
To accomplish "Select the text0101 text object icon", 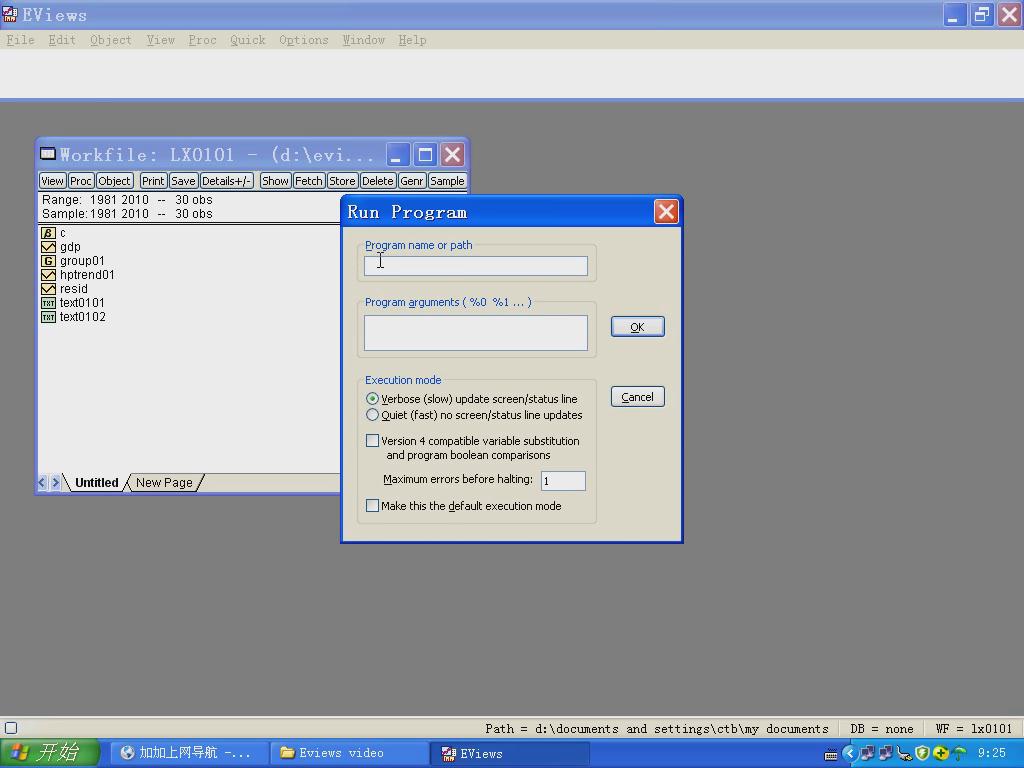I will point(48,303).
